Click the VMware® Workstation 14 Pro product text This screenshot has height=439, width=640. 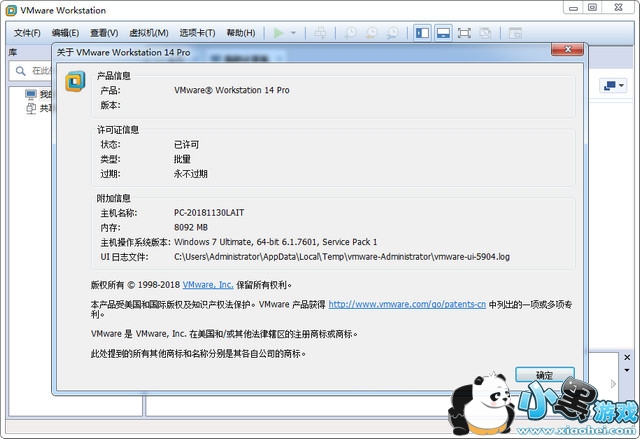231,90
